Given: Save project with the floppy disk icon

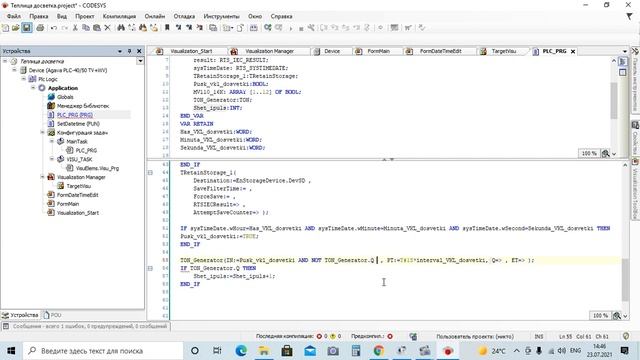Looking at the screenshot, I should pyautogui.click(x=27, y=28).
